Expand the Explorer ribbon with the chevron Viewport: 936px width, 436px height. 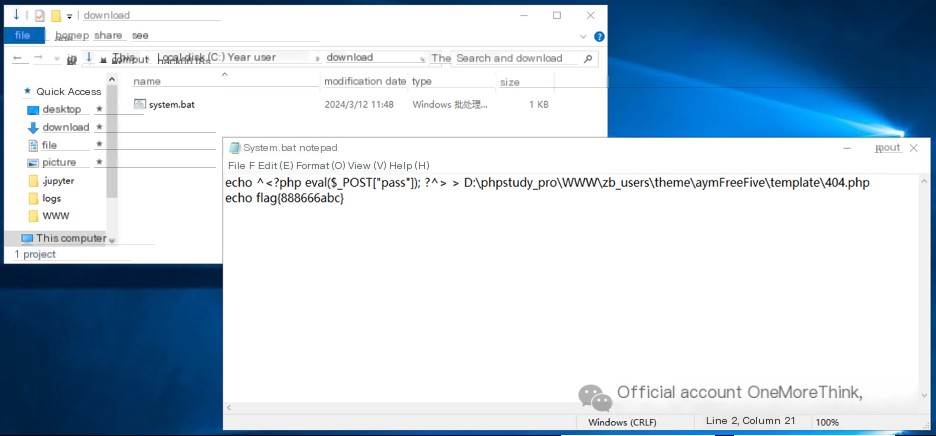coord(583,36)
